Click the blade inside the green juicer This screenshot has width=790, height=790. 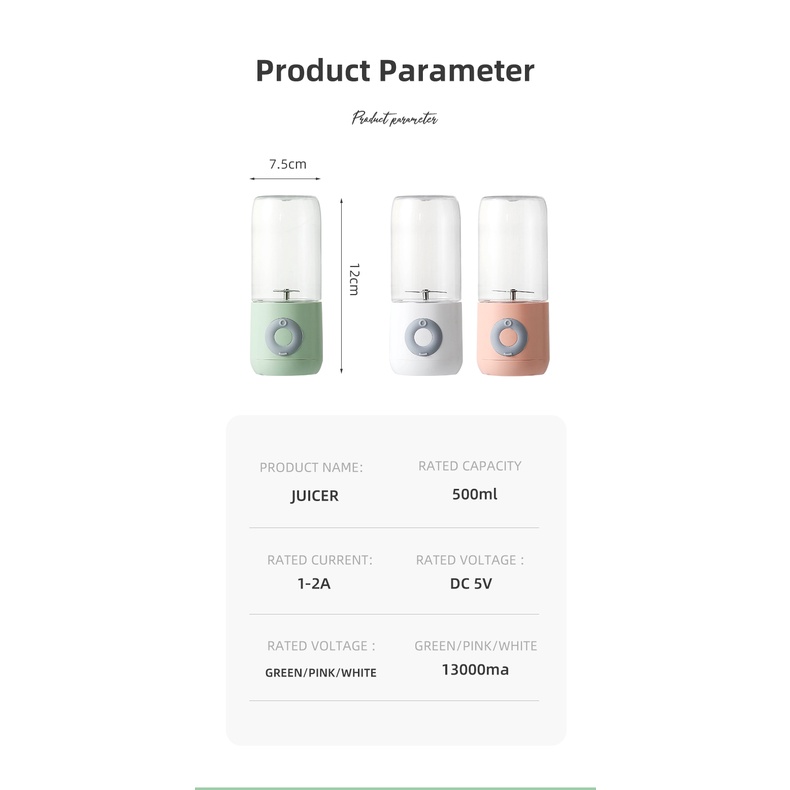click(286, 294)
